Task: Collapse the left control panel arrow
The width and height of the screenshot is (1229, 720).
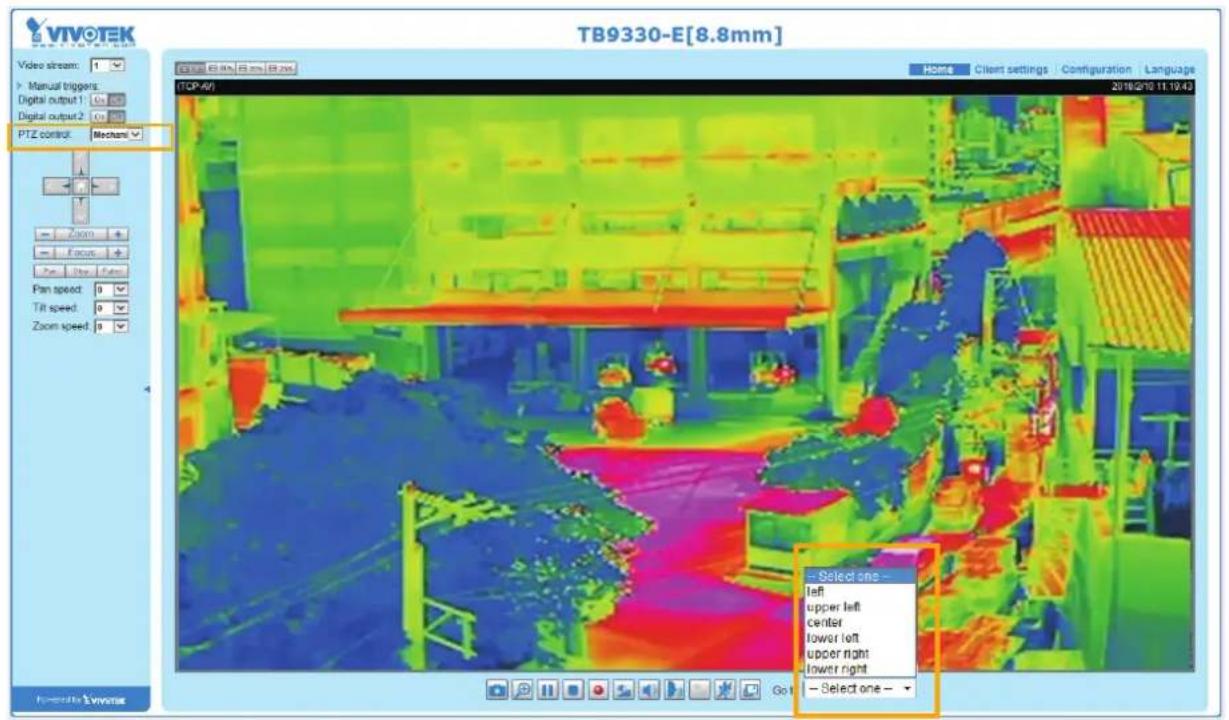Action: pos(146,389)
